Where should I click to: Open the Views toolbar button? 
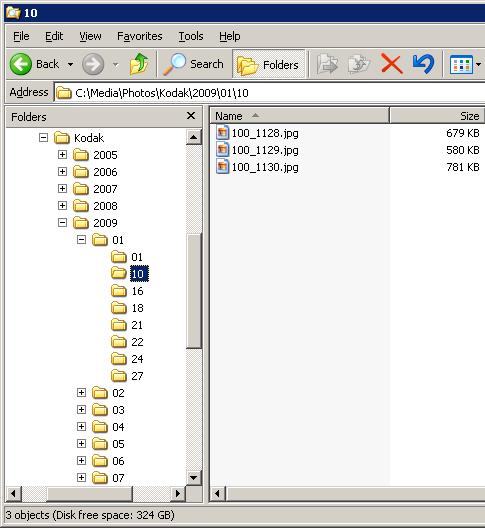(461, 64)
